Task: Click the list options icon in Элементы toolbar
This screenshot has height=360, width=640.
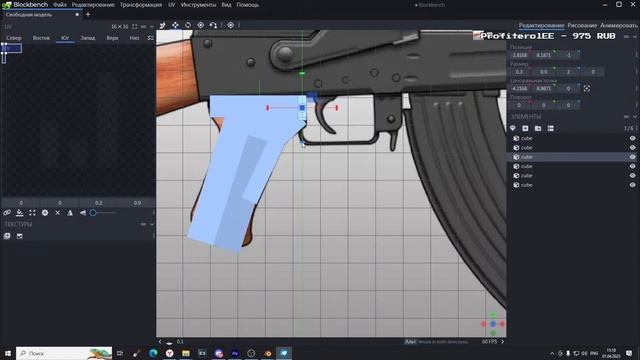Action: click(x=551, y=128)
